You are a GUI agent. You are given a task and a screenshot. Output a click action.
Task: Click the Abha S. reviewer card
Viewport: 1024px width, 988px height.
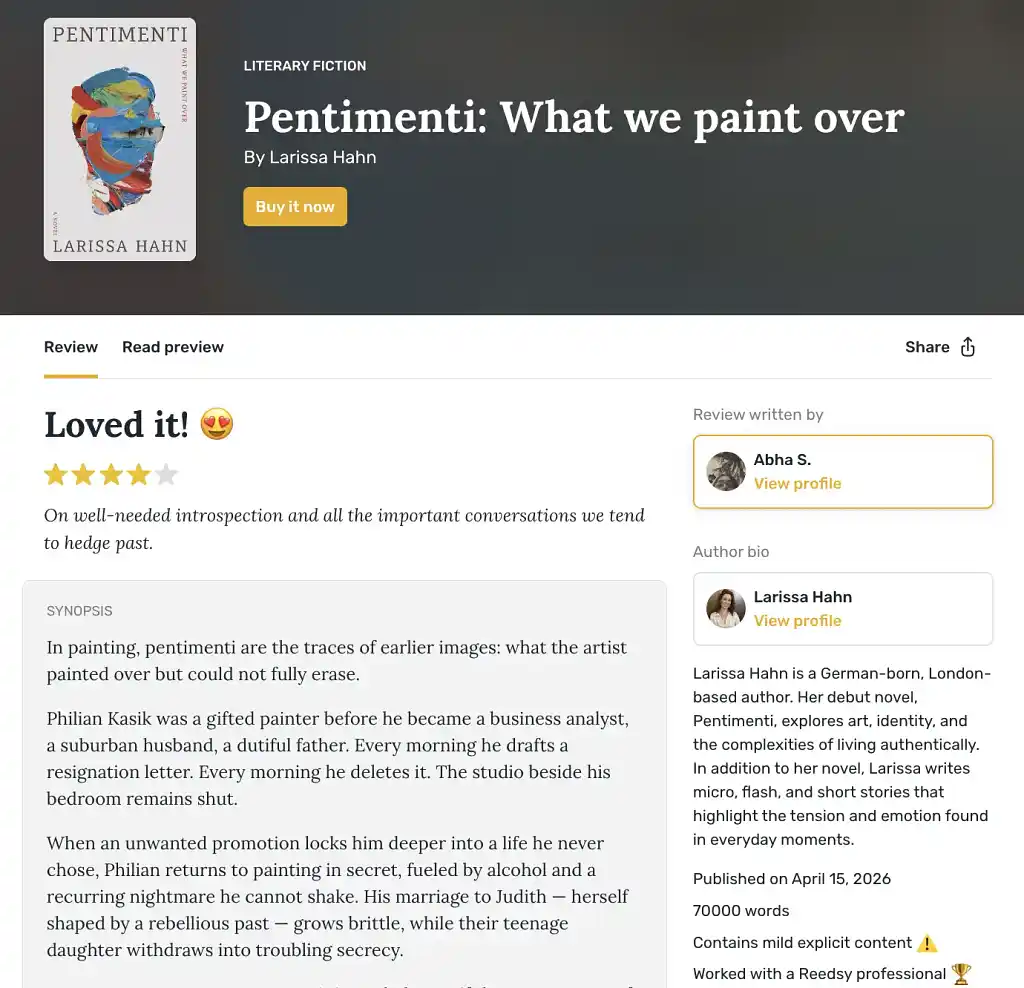(843, 471)
